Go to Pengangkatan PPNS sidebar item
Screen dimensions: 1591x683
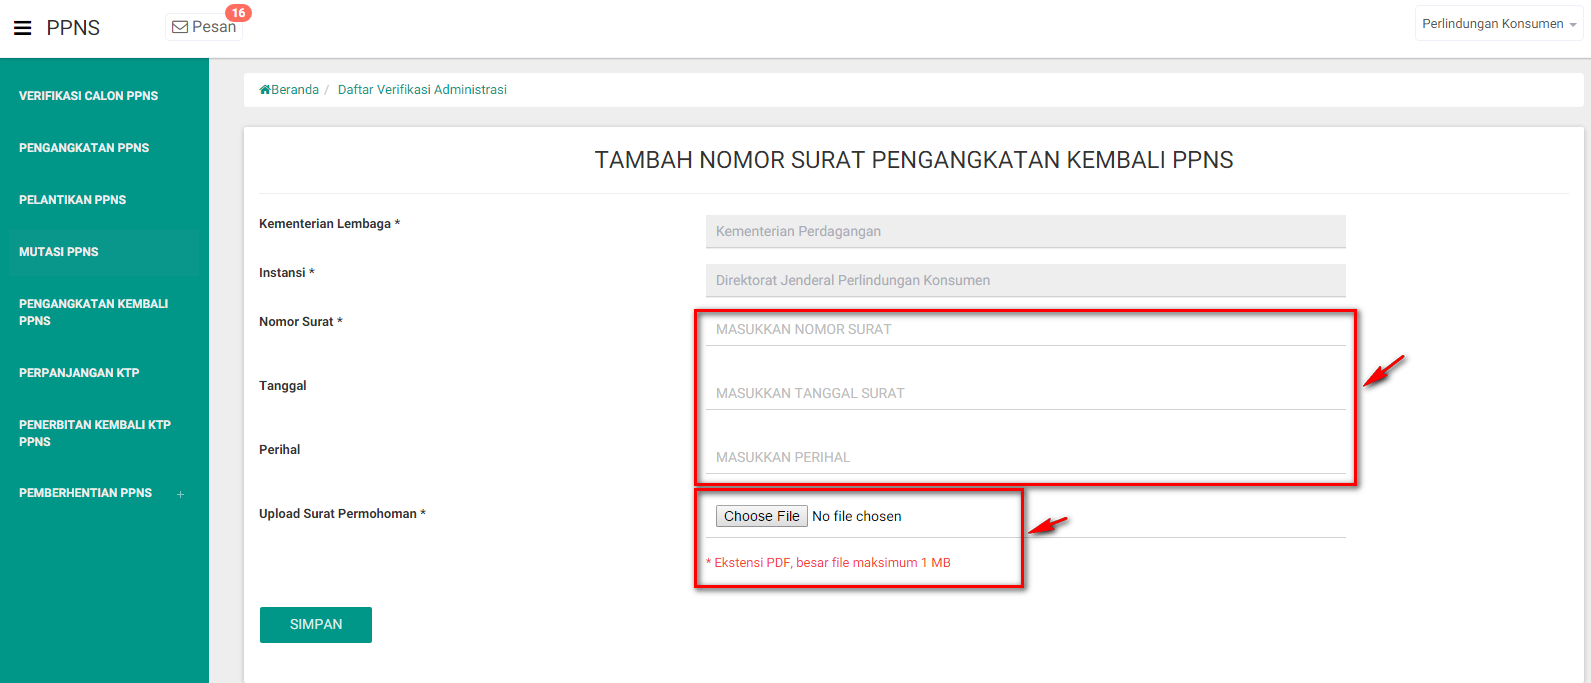tap(84, 148)
